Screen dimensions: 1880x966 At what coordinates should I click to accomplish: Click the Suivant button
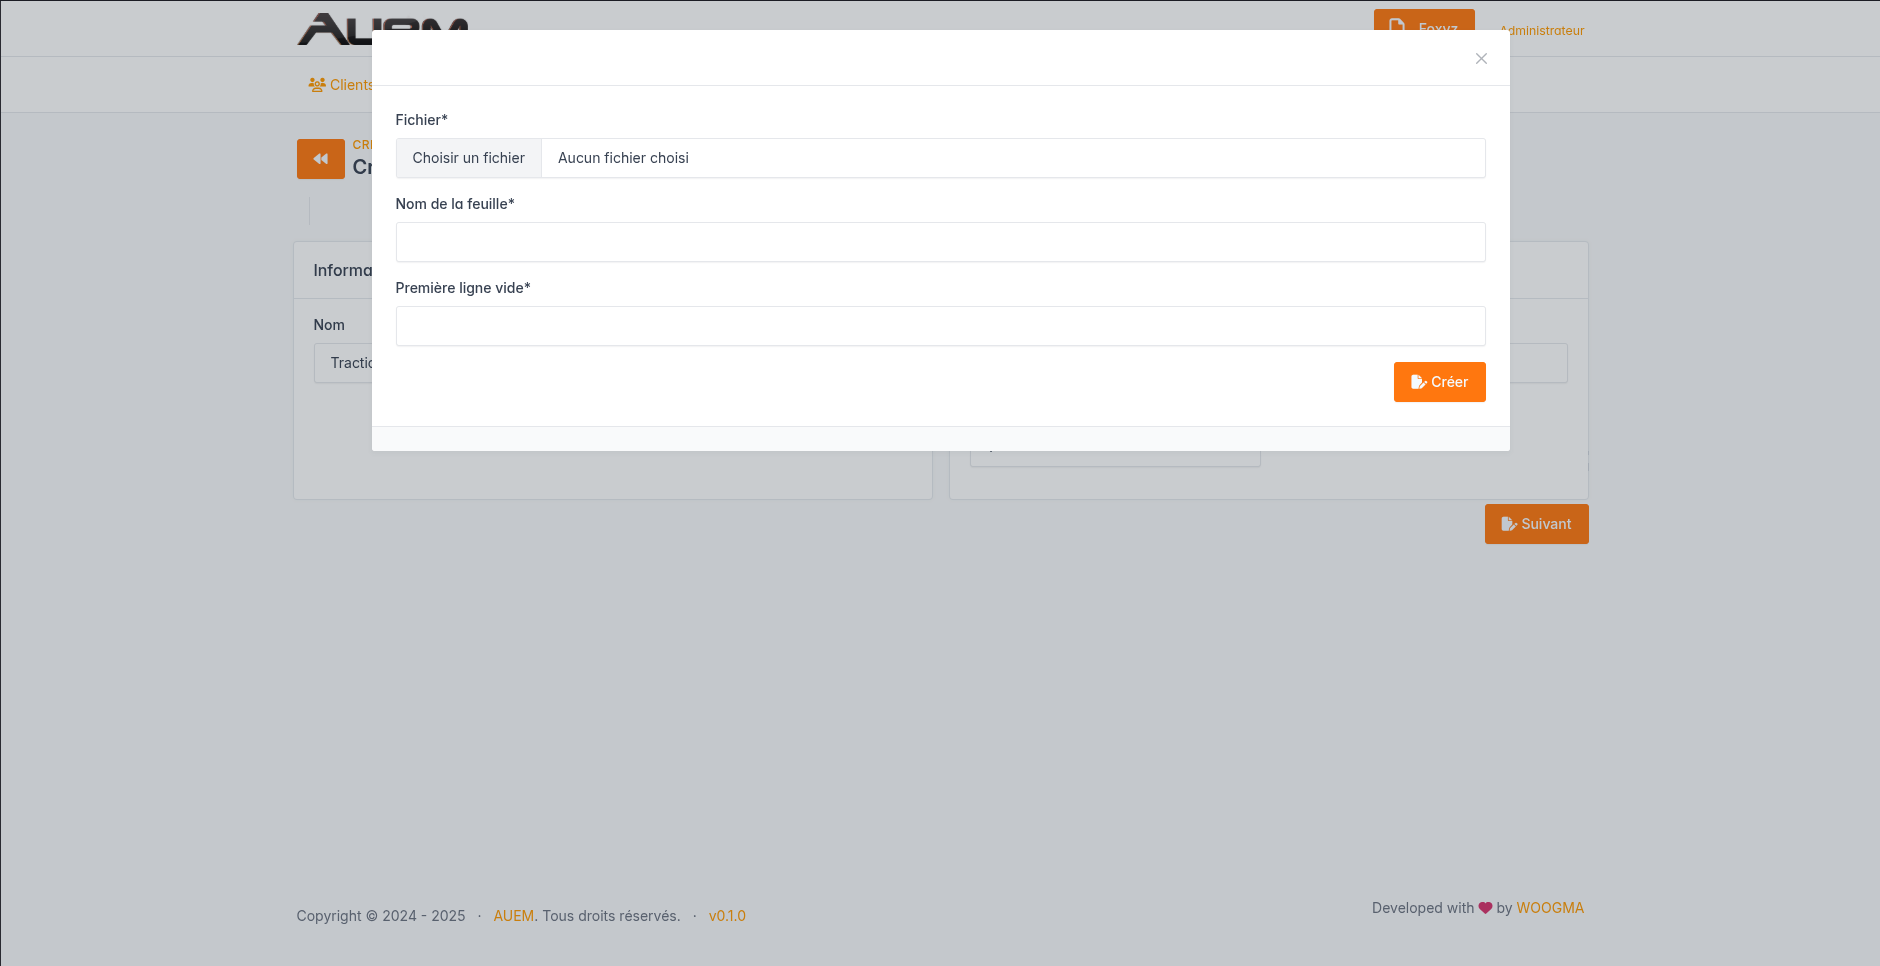click(x=1536, y=524)
